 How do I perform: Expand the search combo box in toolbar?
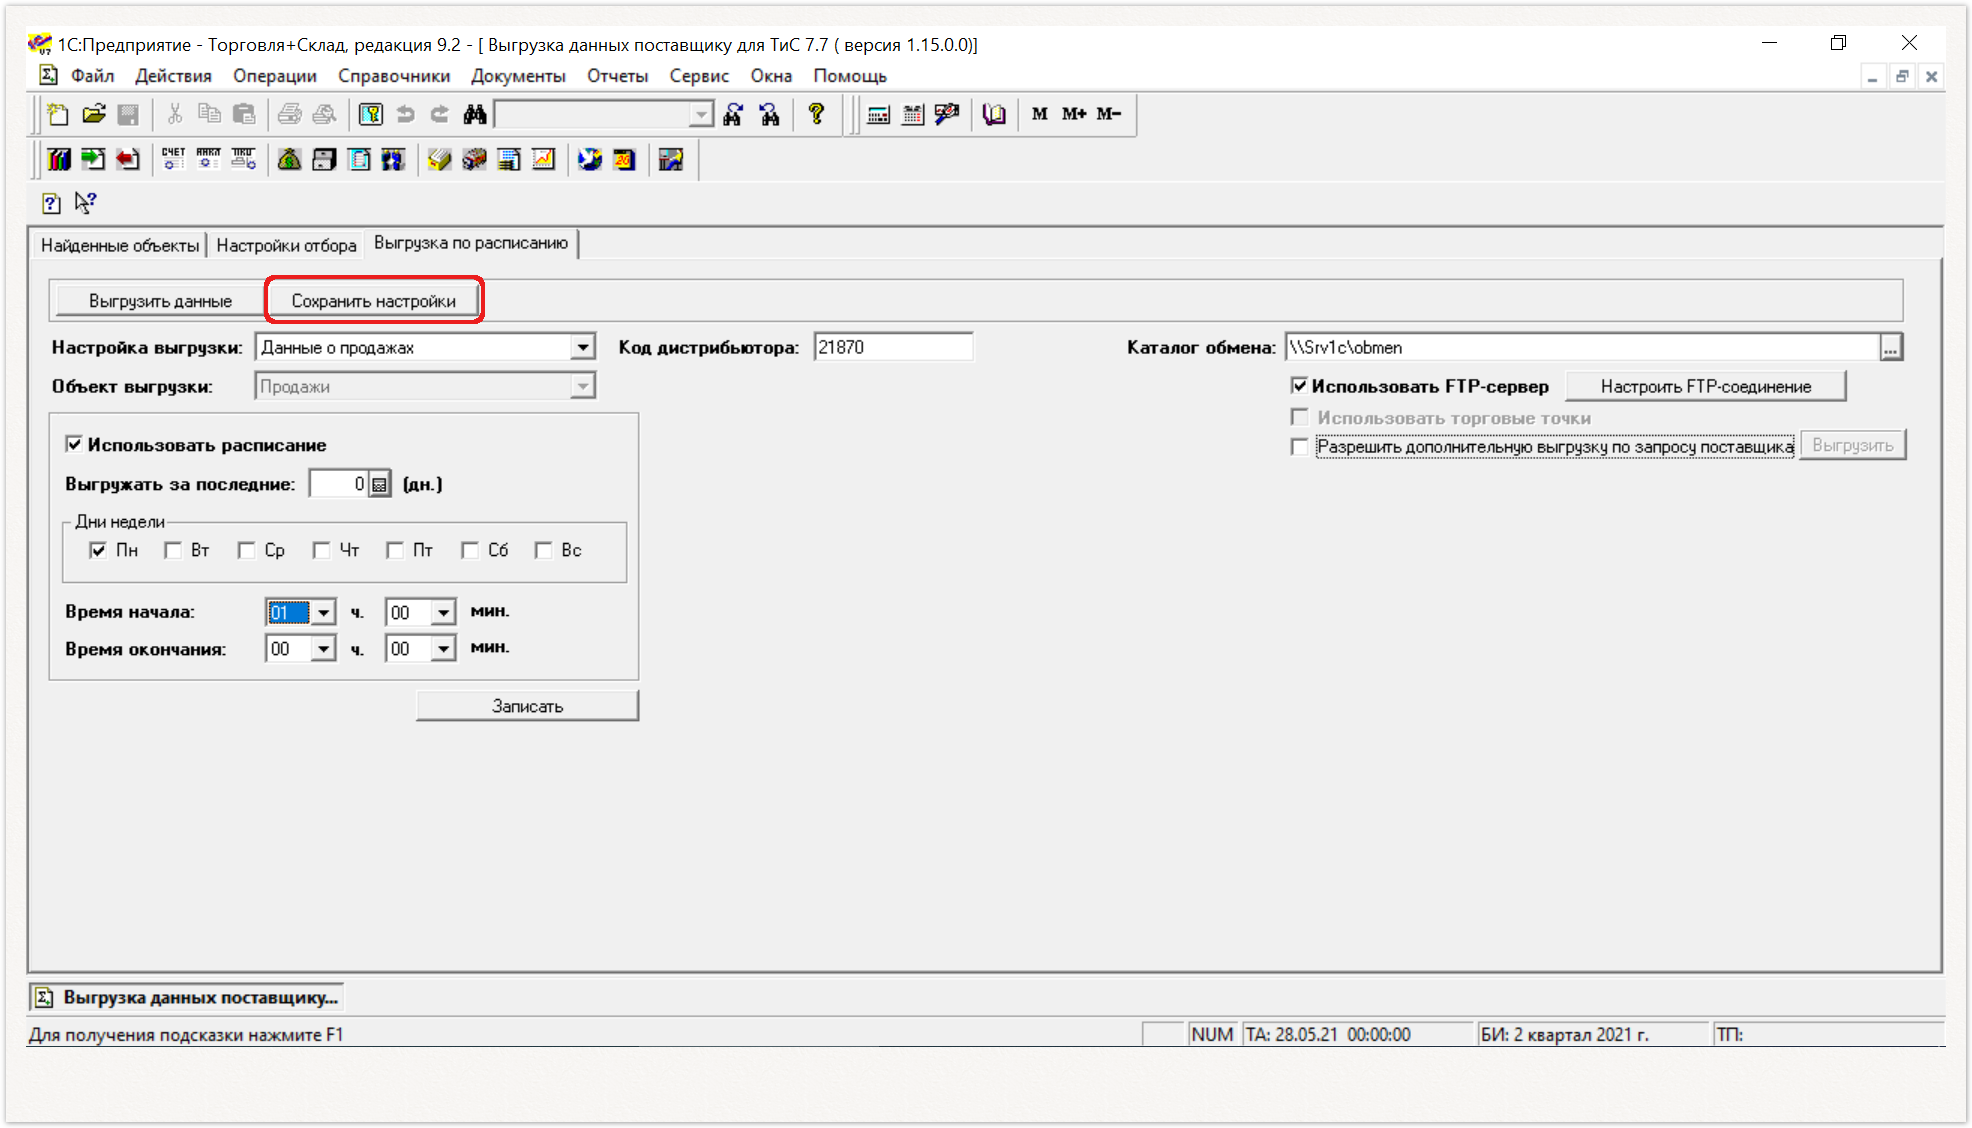click(x=701, y=115)
